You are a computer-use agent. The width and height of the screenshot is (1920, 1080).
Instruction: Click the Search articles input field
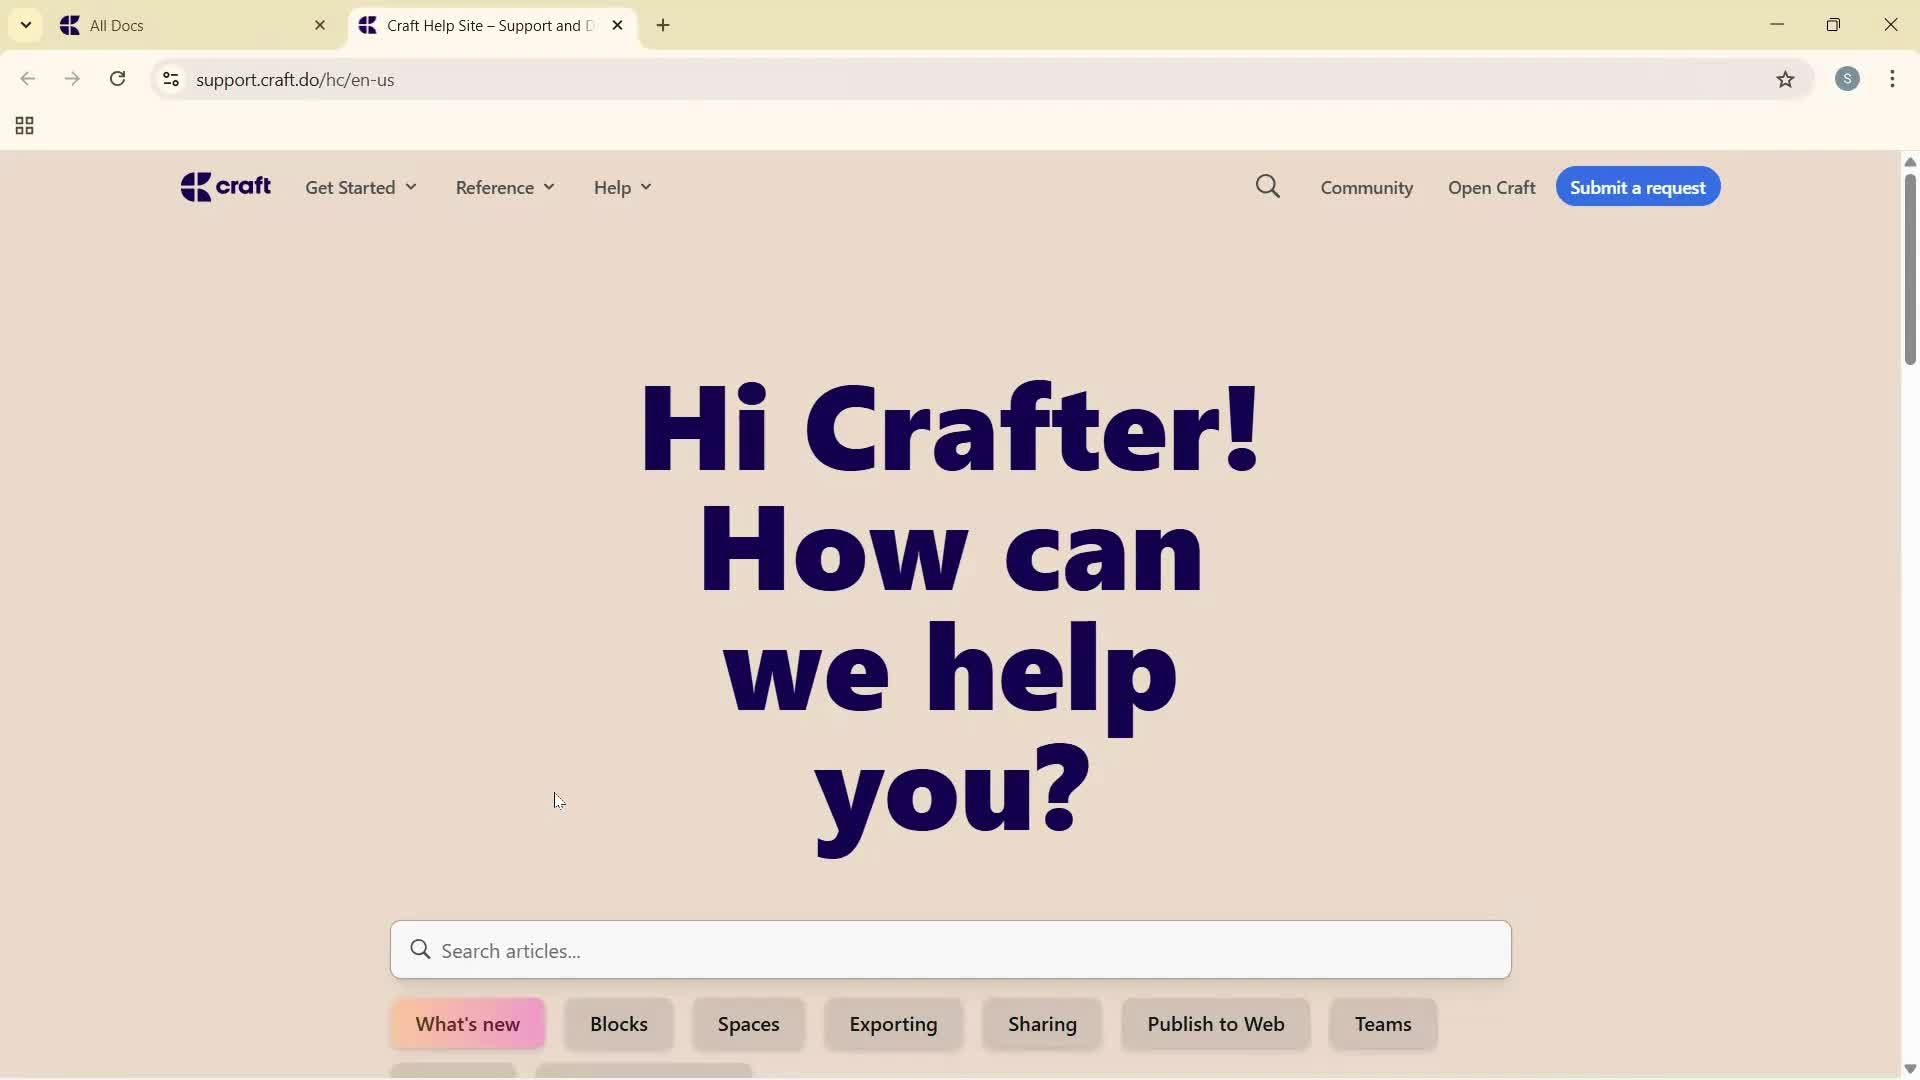[x=950, y=950]
